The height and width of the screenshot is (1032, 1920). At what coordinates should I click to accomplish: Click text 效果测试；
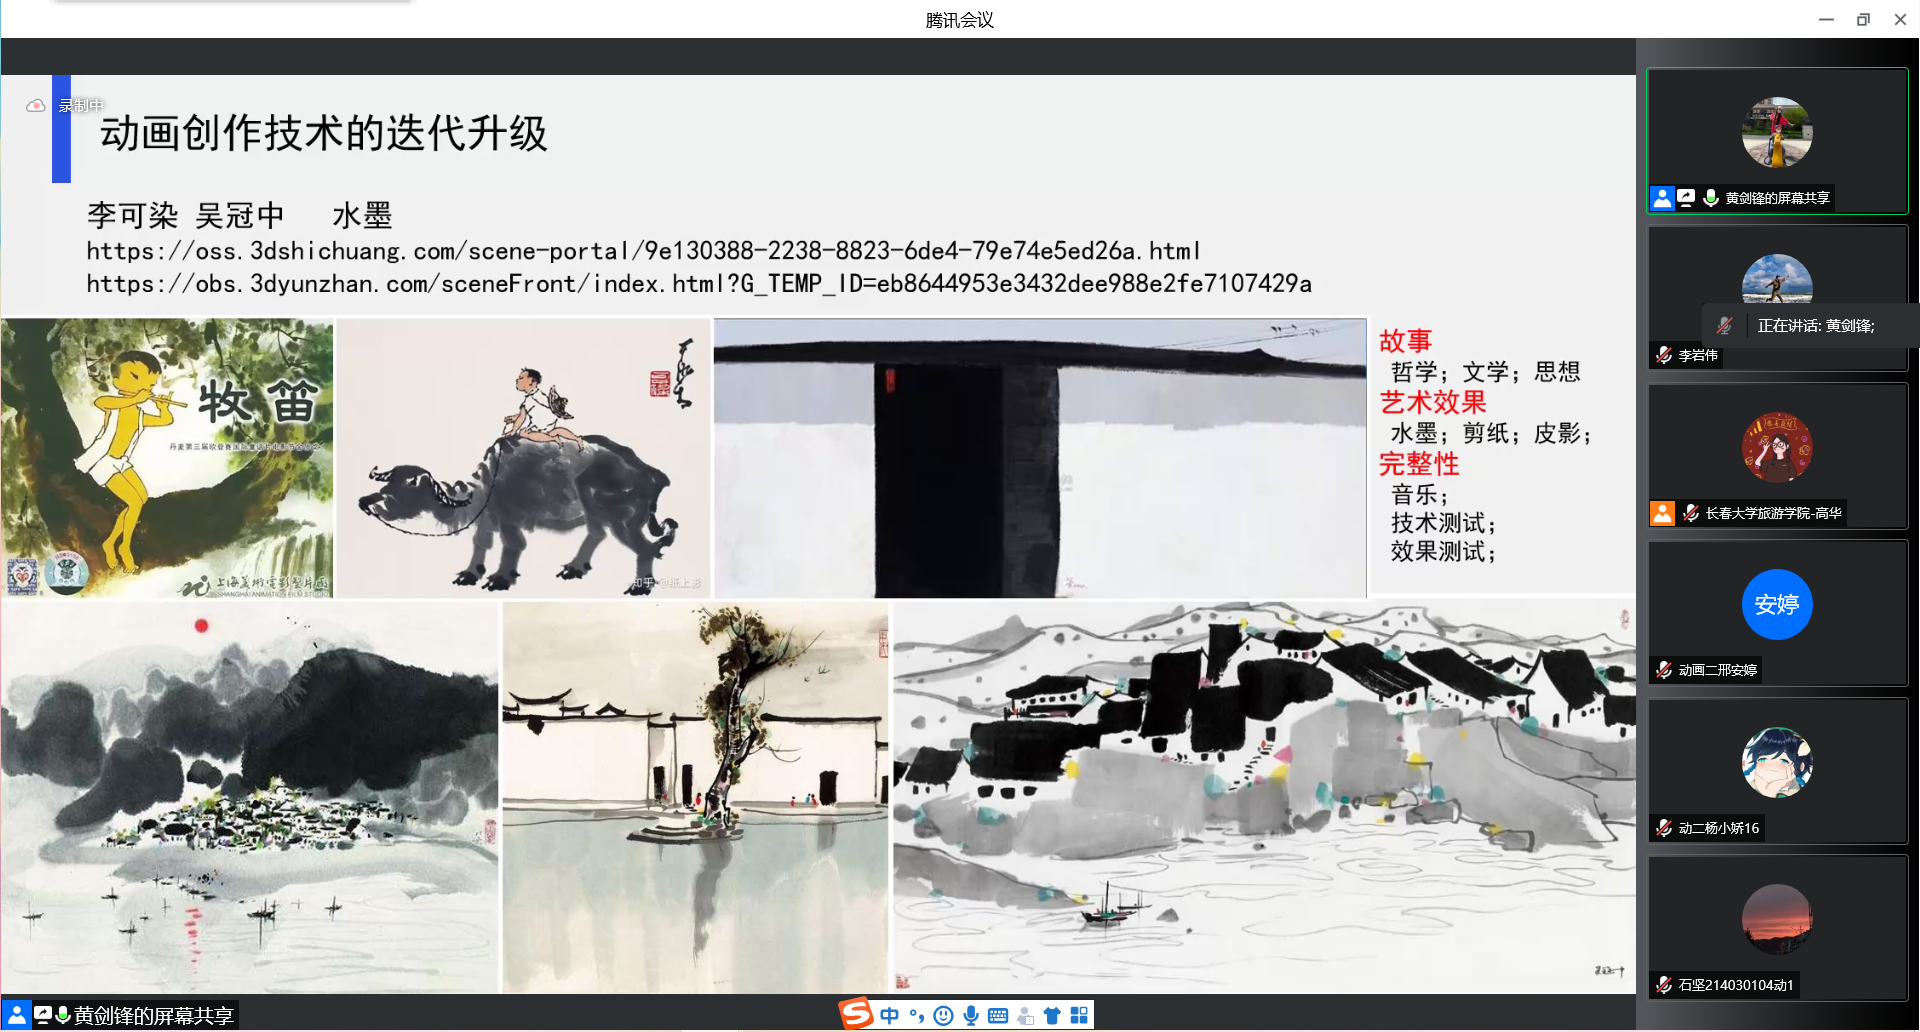point(1442,551)
